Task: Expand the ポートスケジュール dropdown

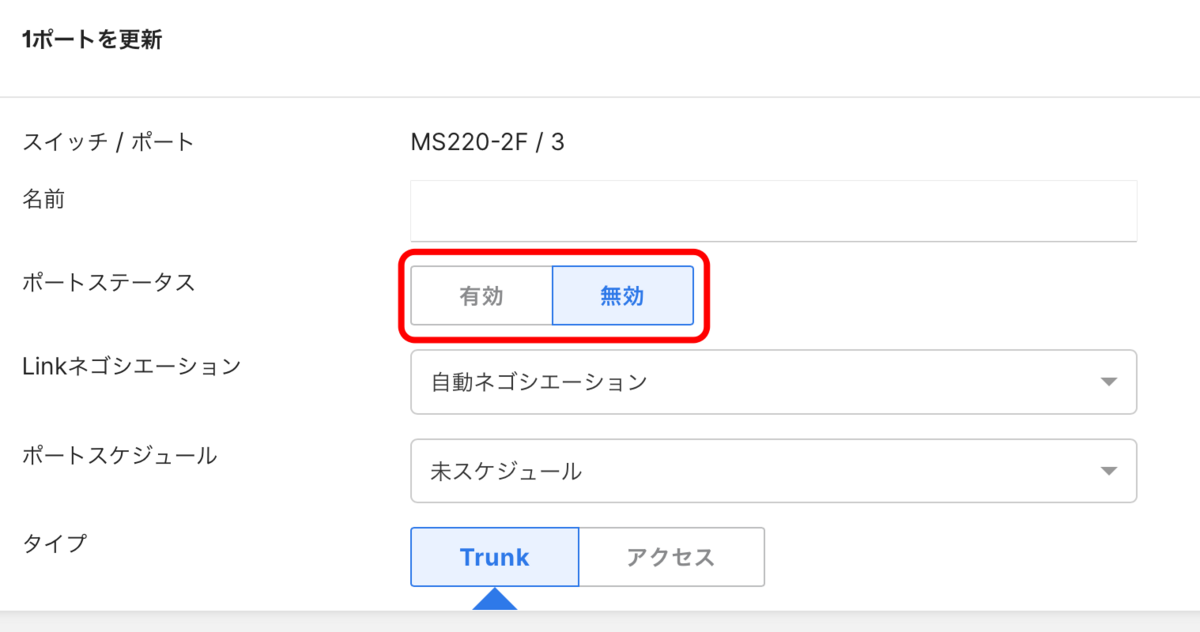Action: [774, 471]
